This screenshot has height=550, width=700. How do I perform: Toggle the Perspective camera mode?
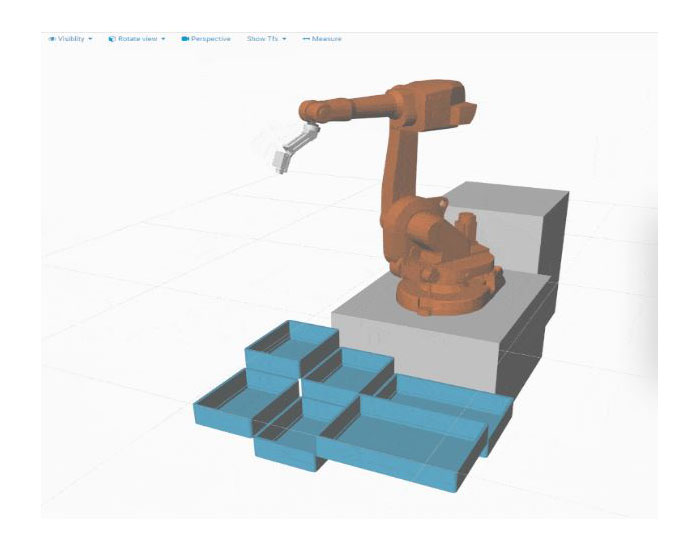(x=210, y=39)
